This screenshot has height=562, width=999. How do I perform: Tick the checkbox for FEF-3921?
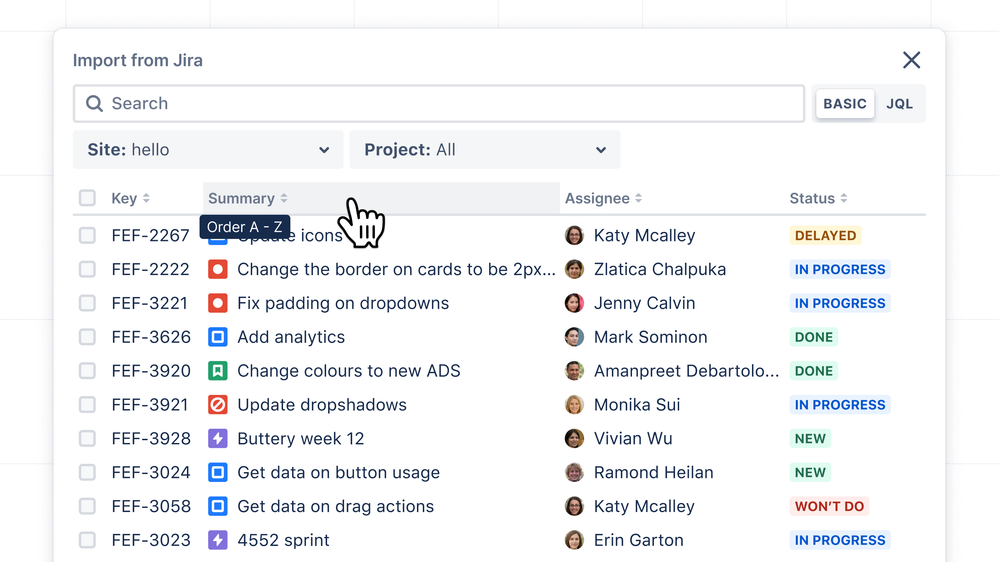click(87, 405)
